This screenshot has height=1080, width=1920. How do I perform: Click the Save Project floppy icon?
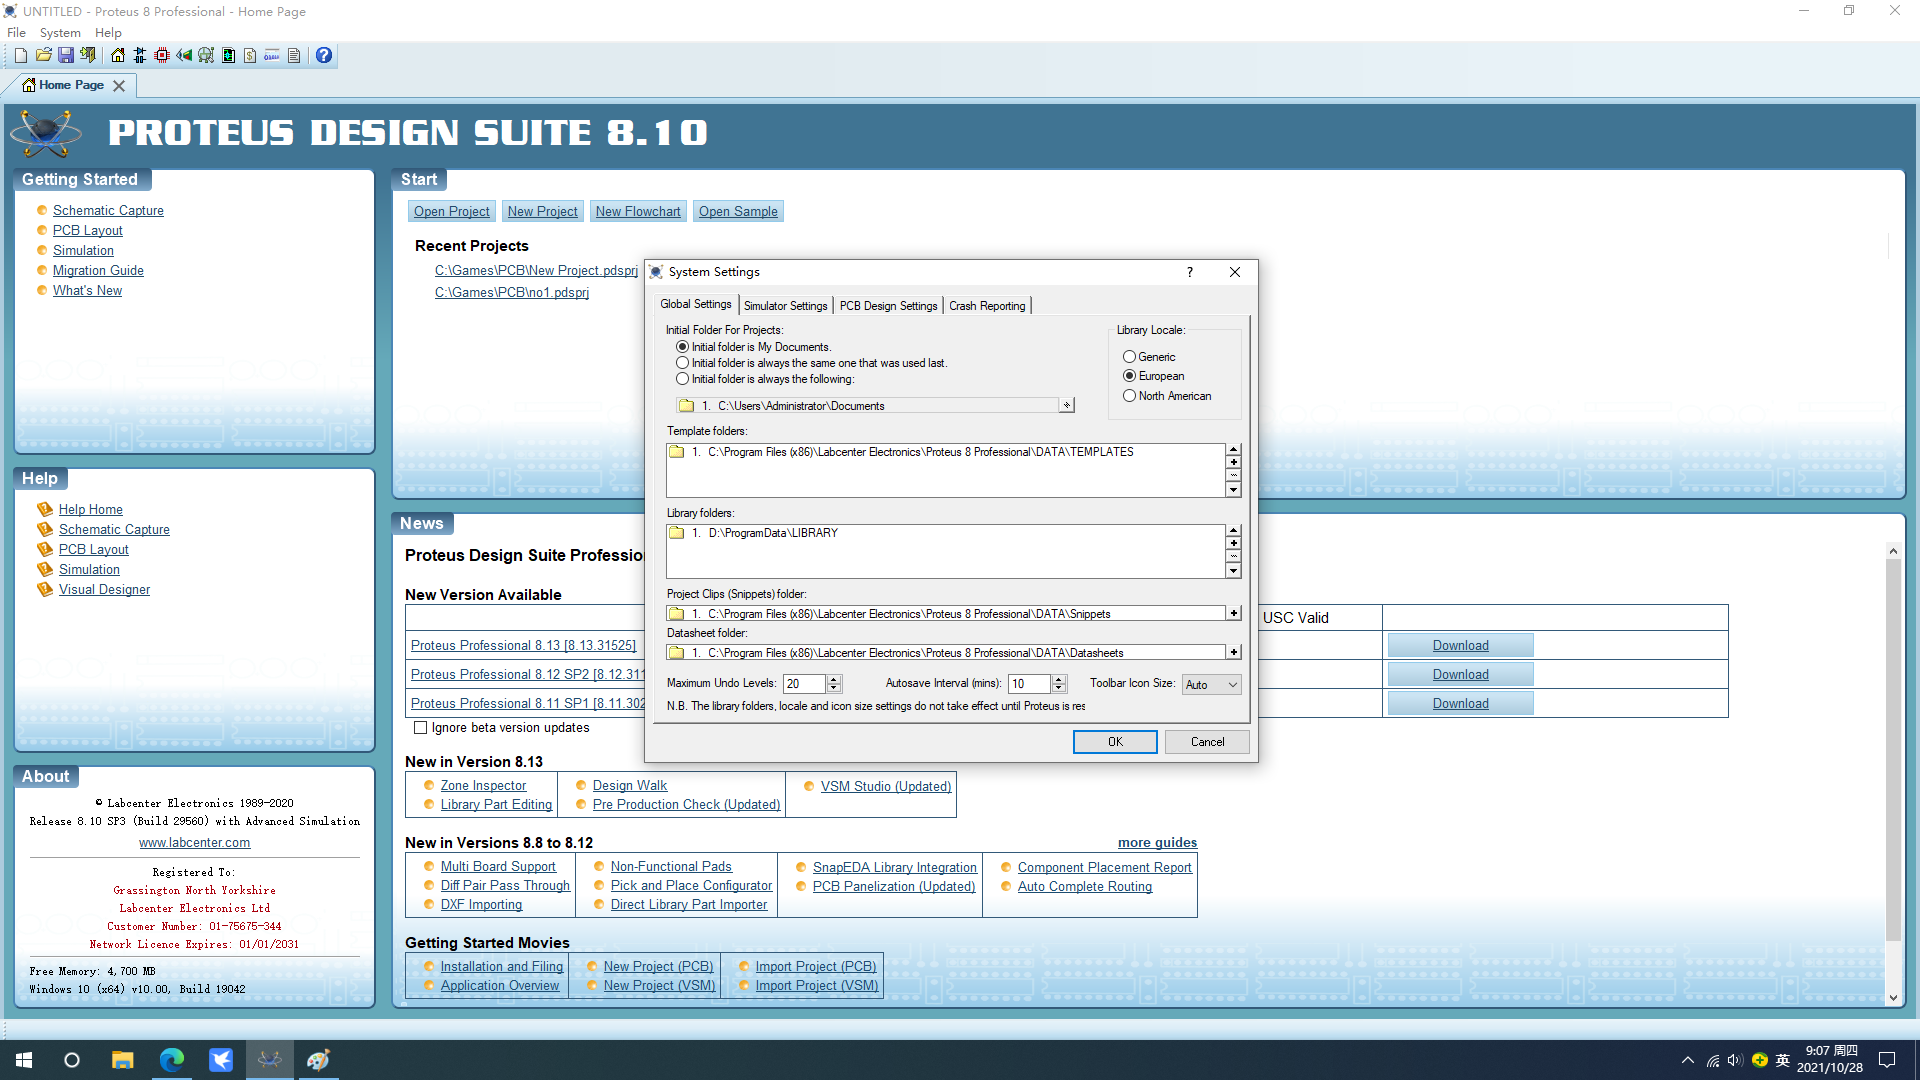pos(66,56)
